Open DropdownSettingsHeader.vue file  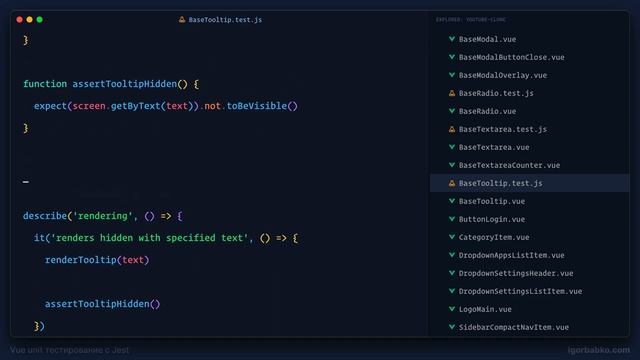[516, 273]
